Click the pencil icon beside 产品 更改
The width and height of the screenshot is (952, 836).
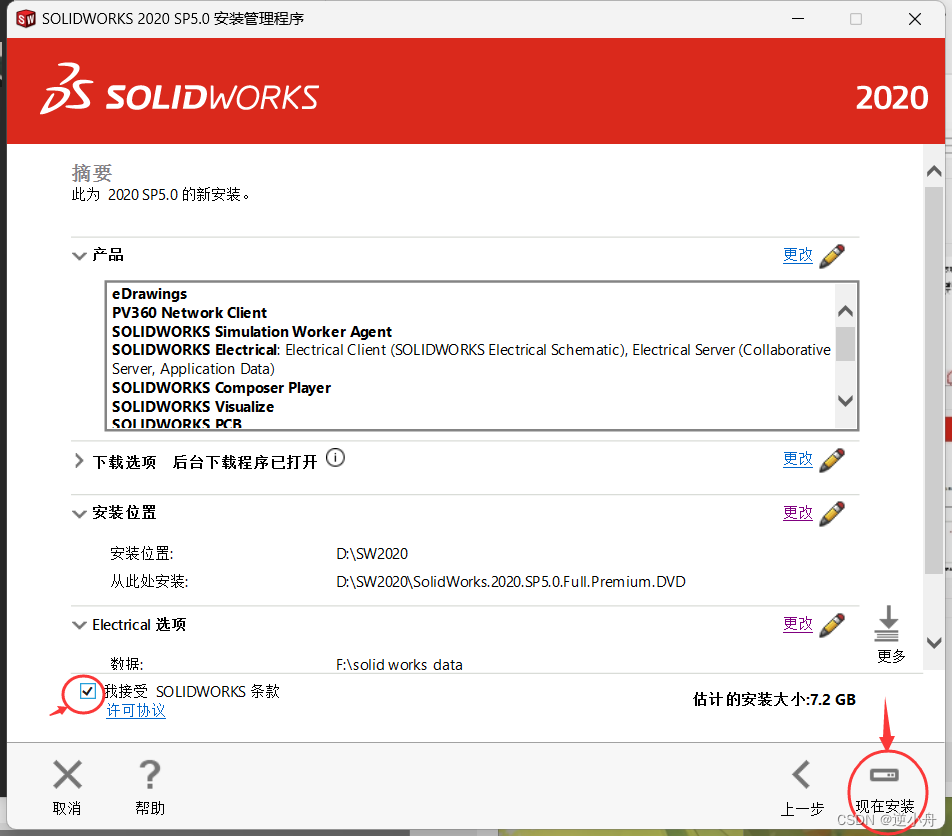coord(832,256)
